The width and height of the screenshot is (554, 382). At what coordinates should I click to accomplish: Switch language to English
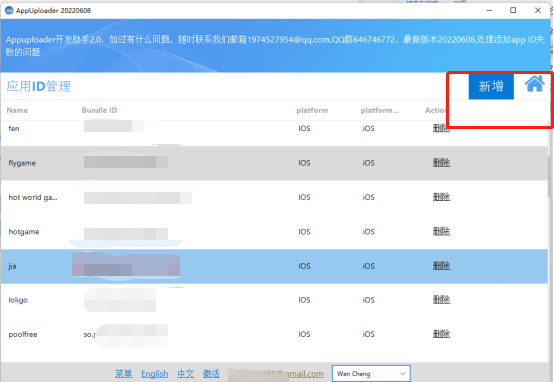pos(154,374)
